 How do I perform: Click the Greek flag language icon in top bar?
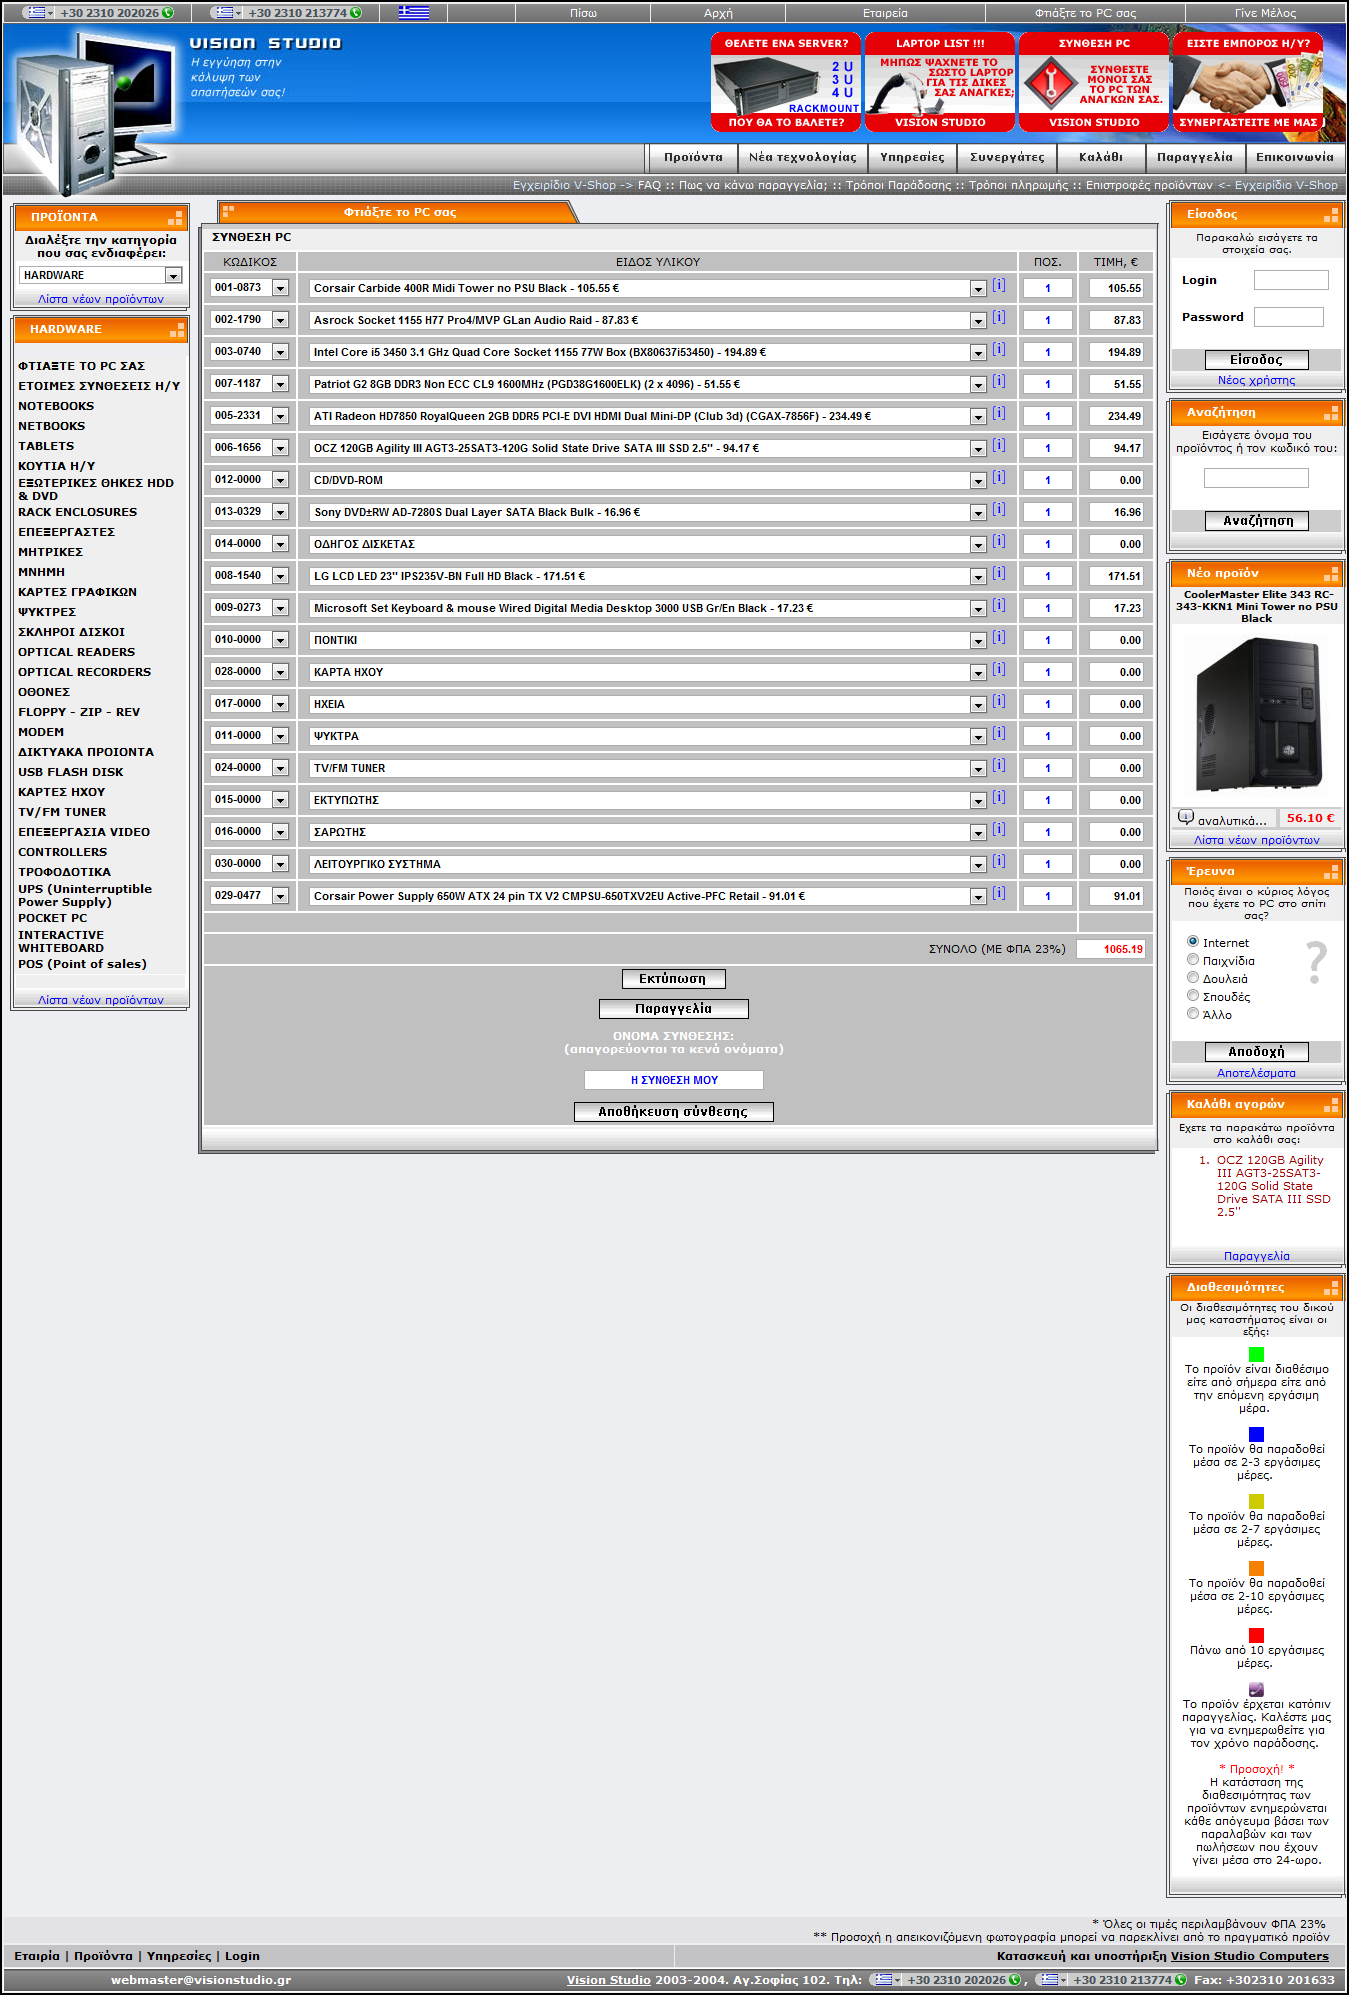pyautogui.click(x=414, y=12)
